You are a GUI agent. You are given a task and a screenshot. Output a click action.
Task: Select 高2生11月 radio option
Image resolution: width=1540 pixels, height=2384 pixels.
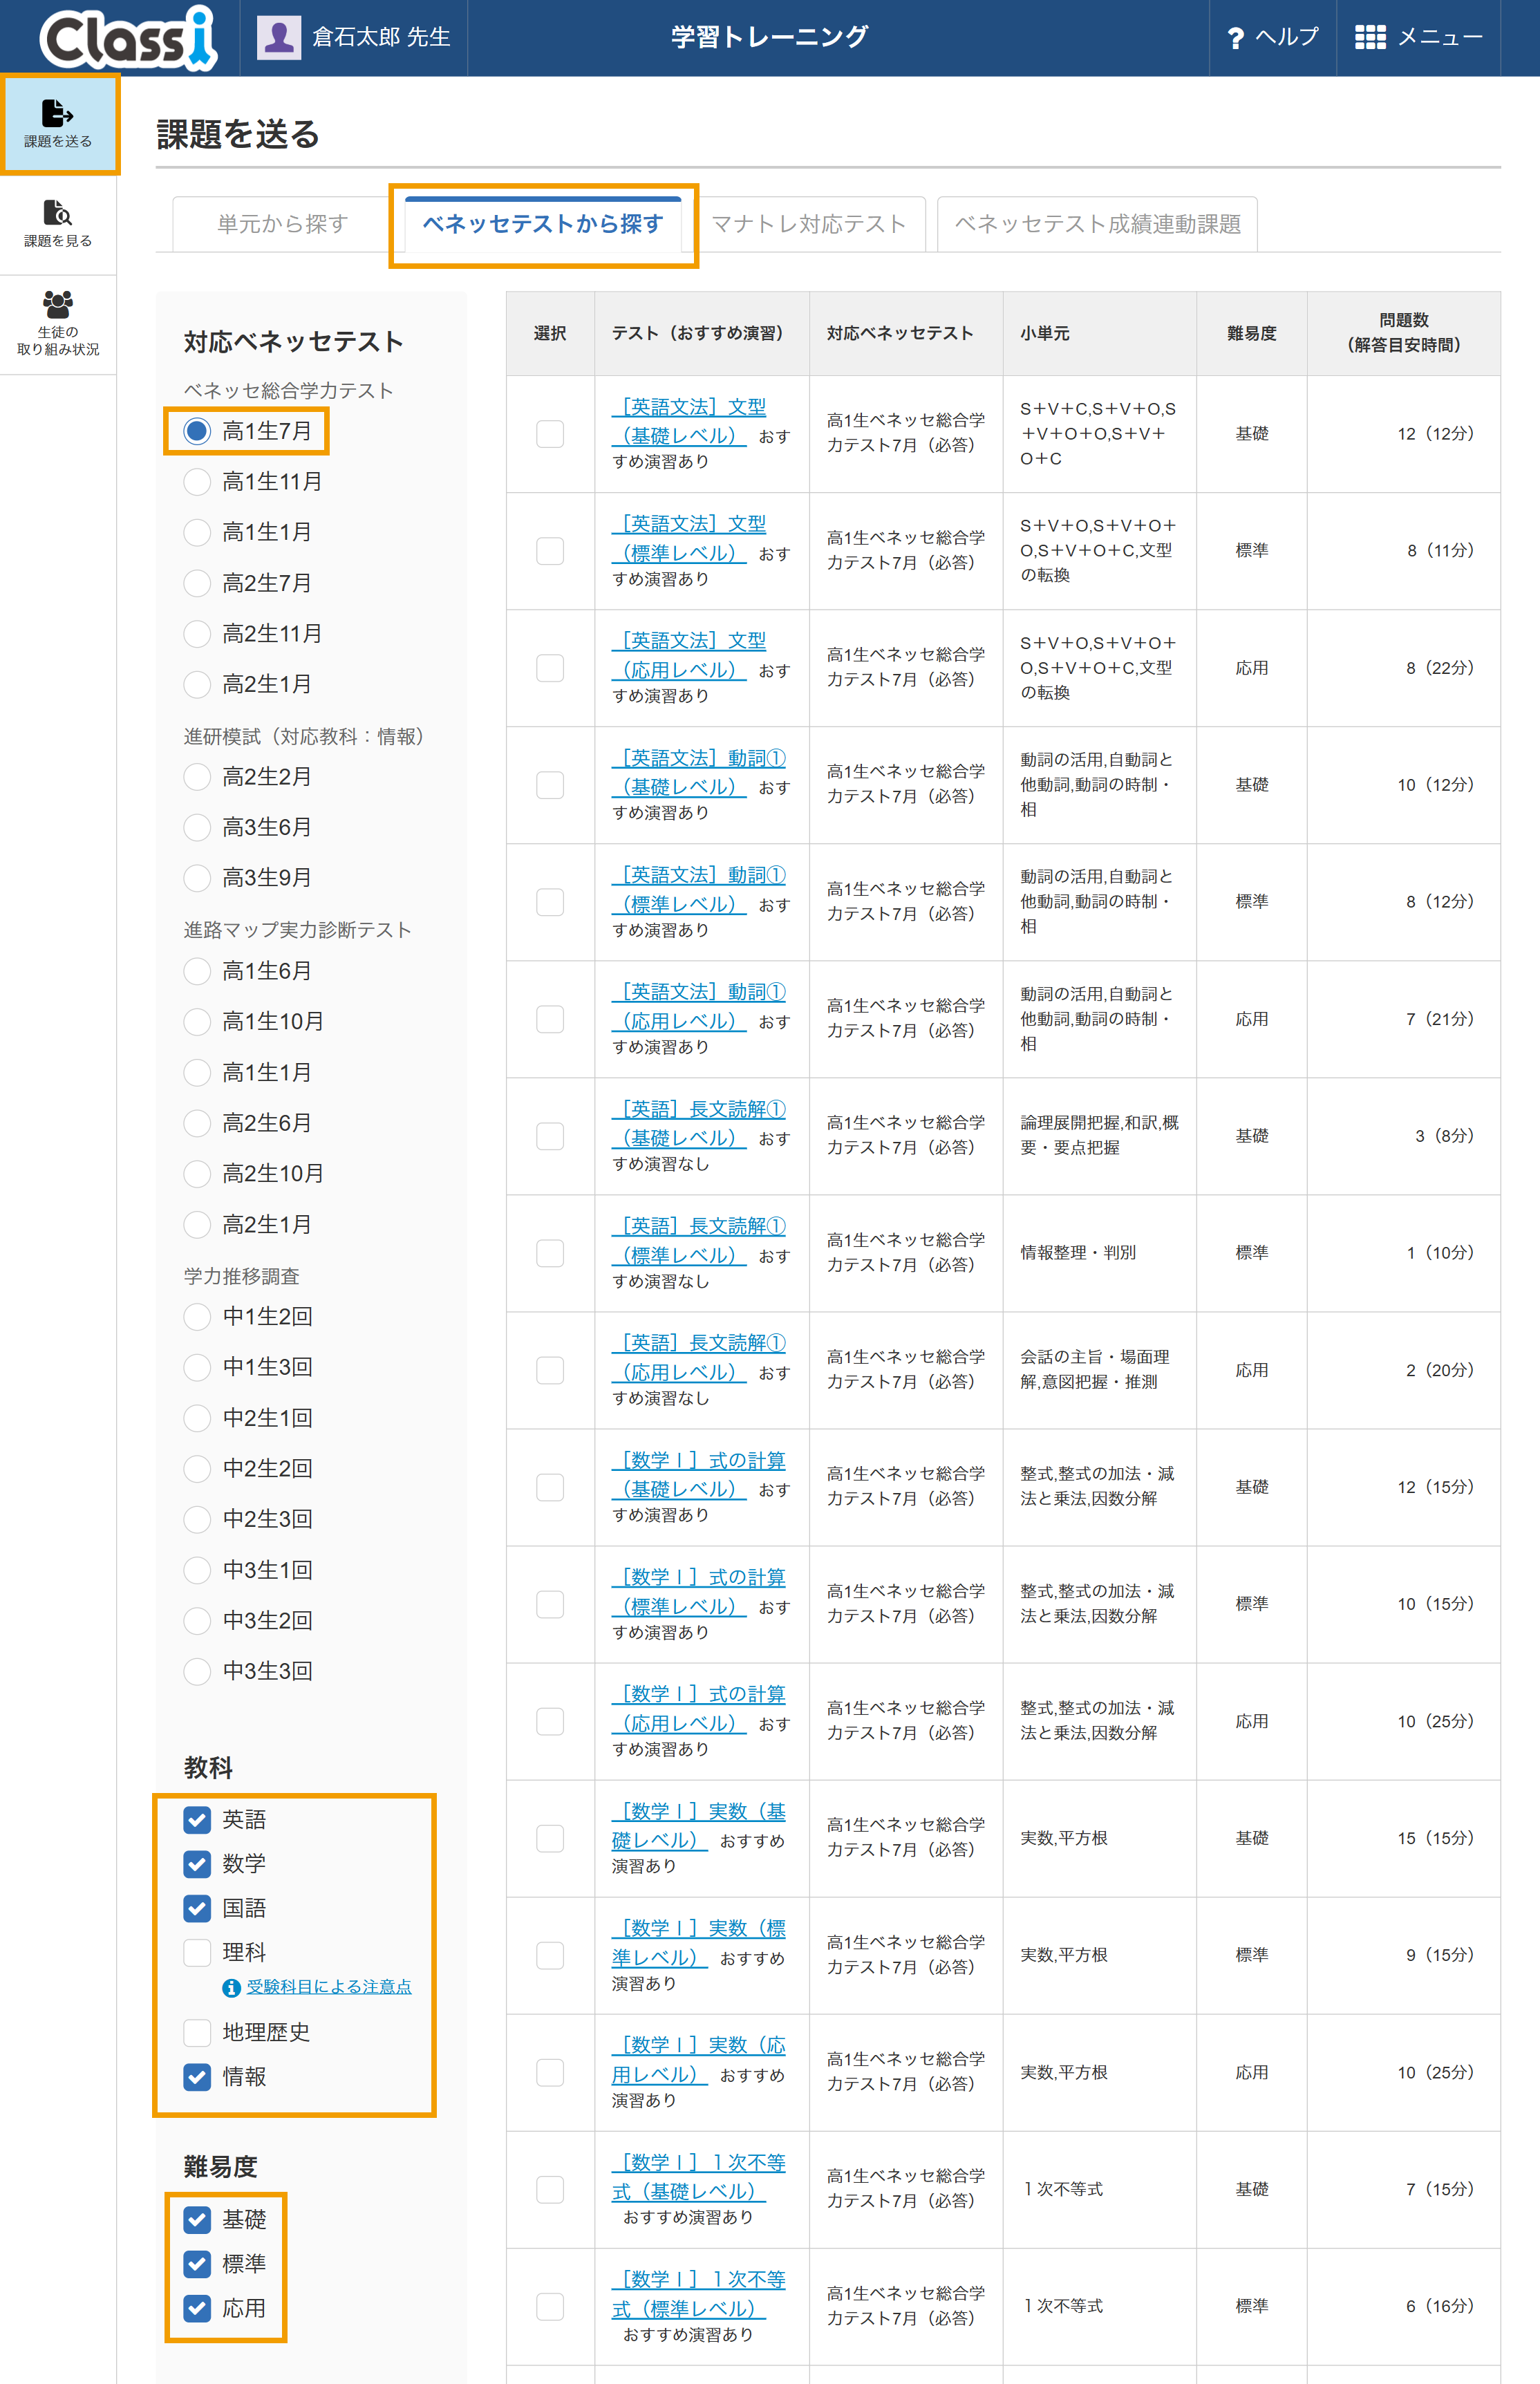point(197,634)
